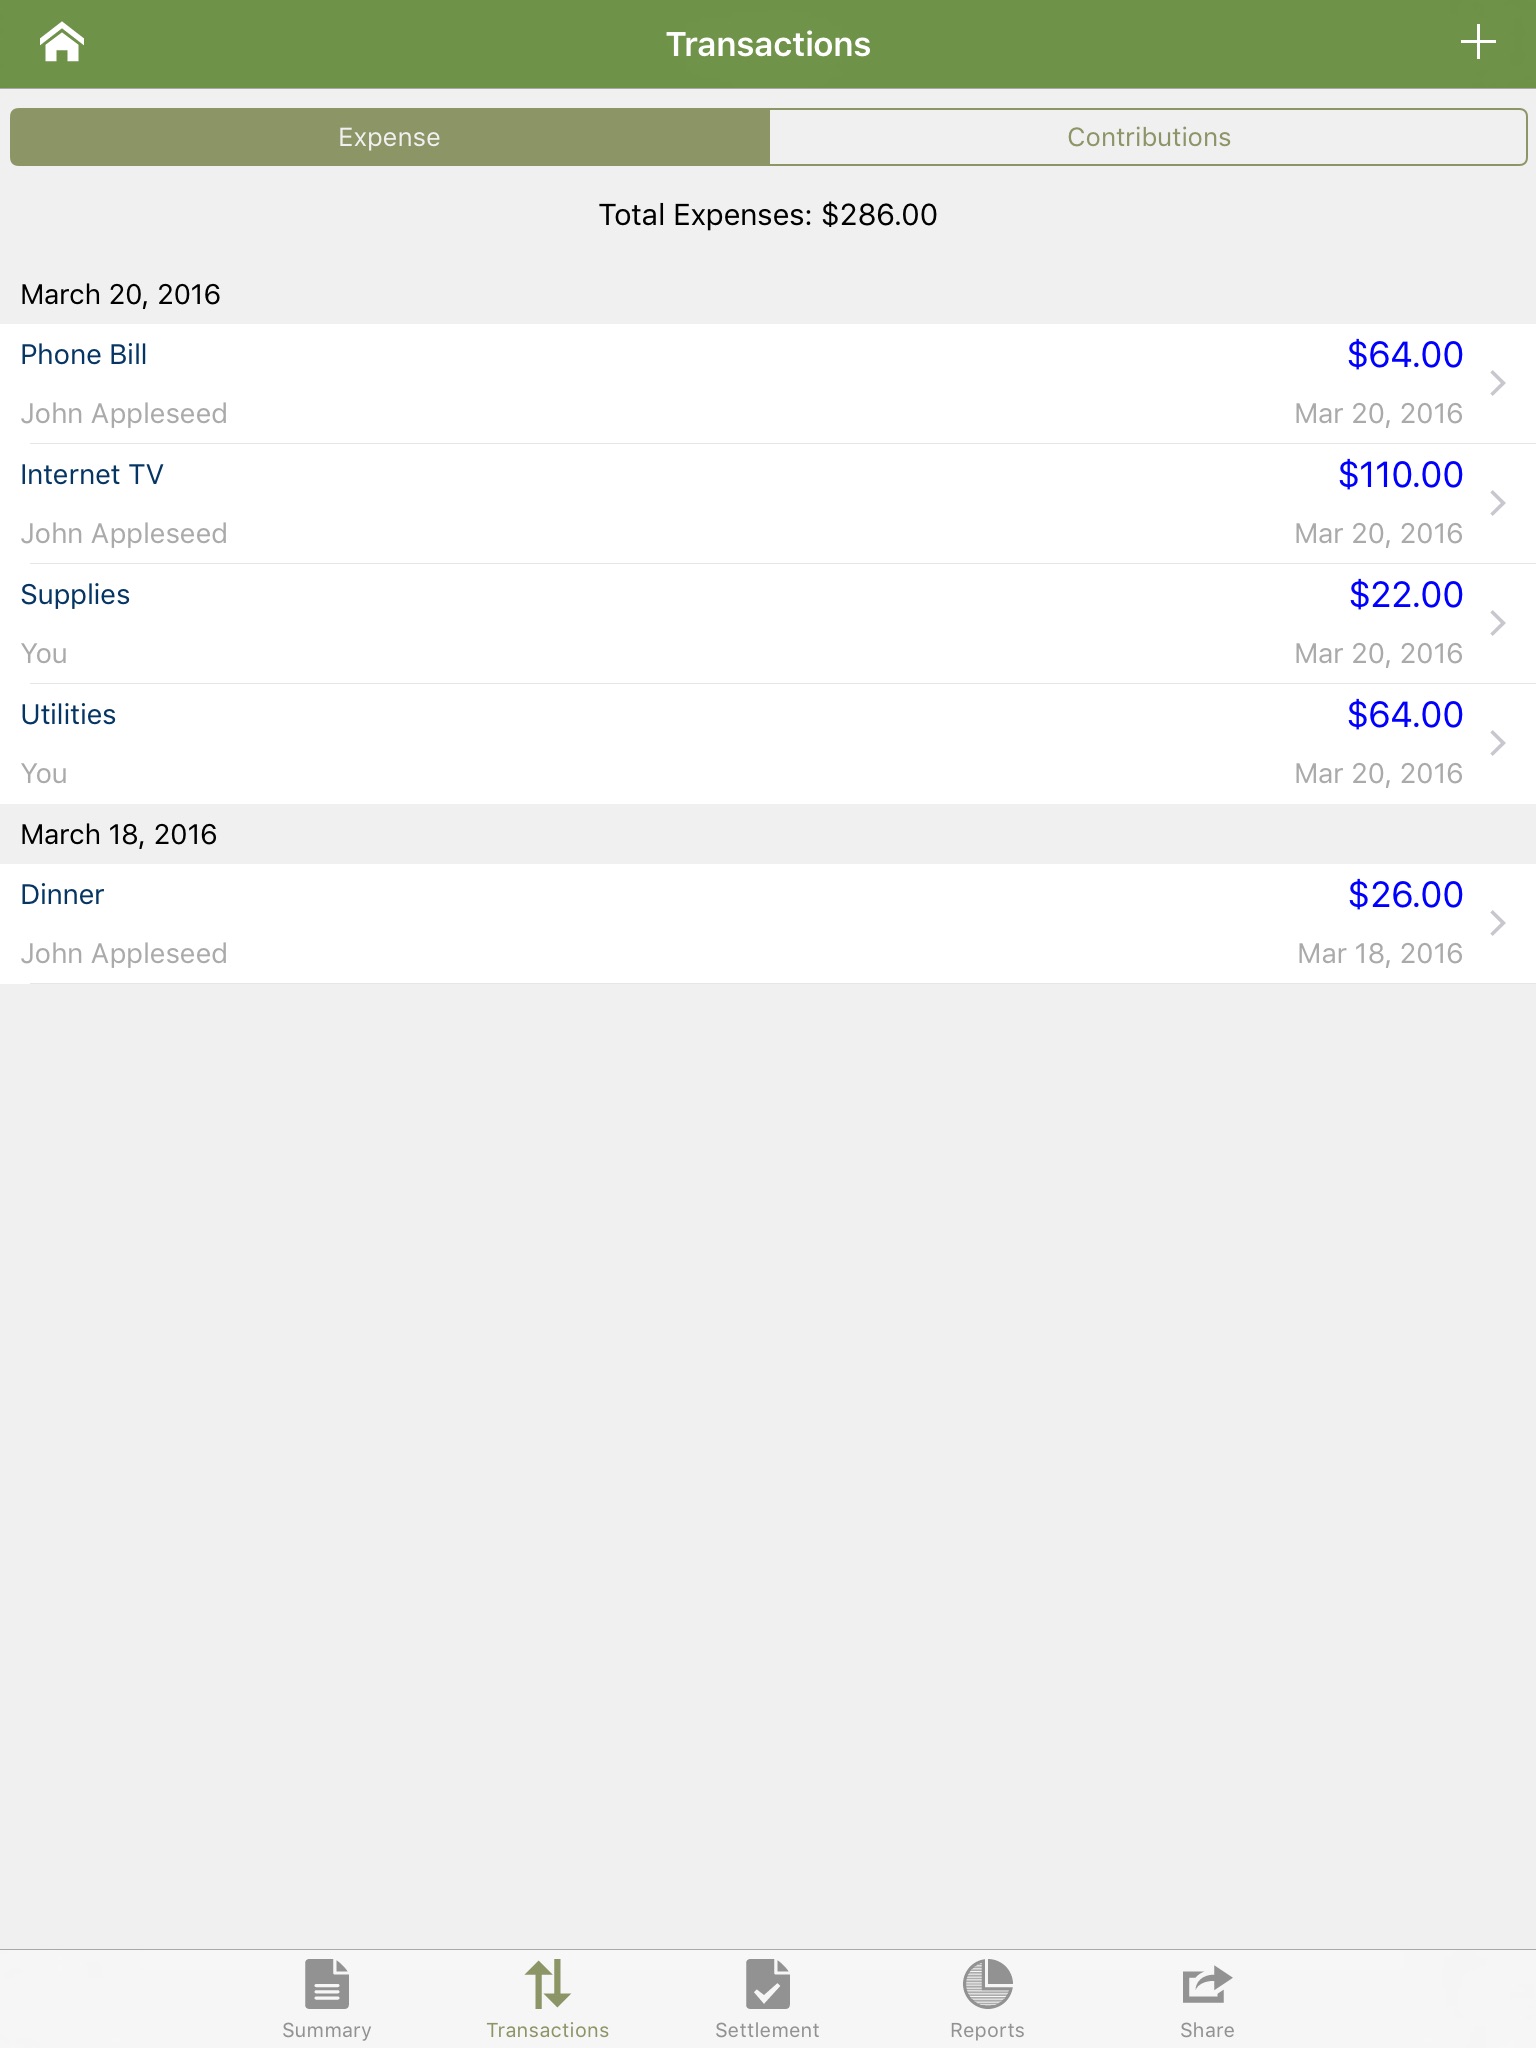The width and height of the screenshot is (1536, 2048).
Task: Expand Supplies details chevron
Action: (1497, 623)
